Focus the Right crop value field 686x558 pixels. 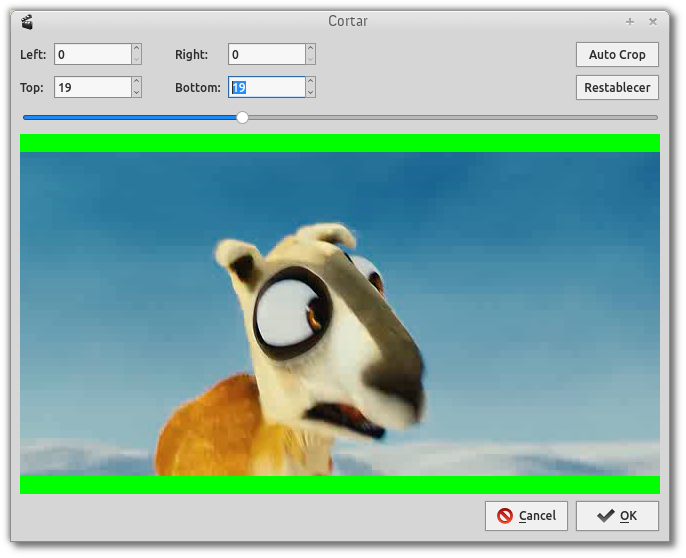click(x=266, y=54)
